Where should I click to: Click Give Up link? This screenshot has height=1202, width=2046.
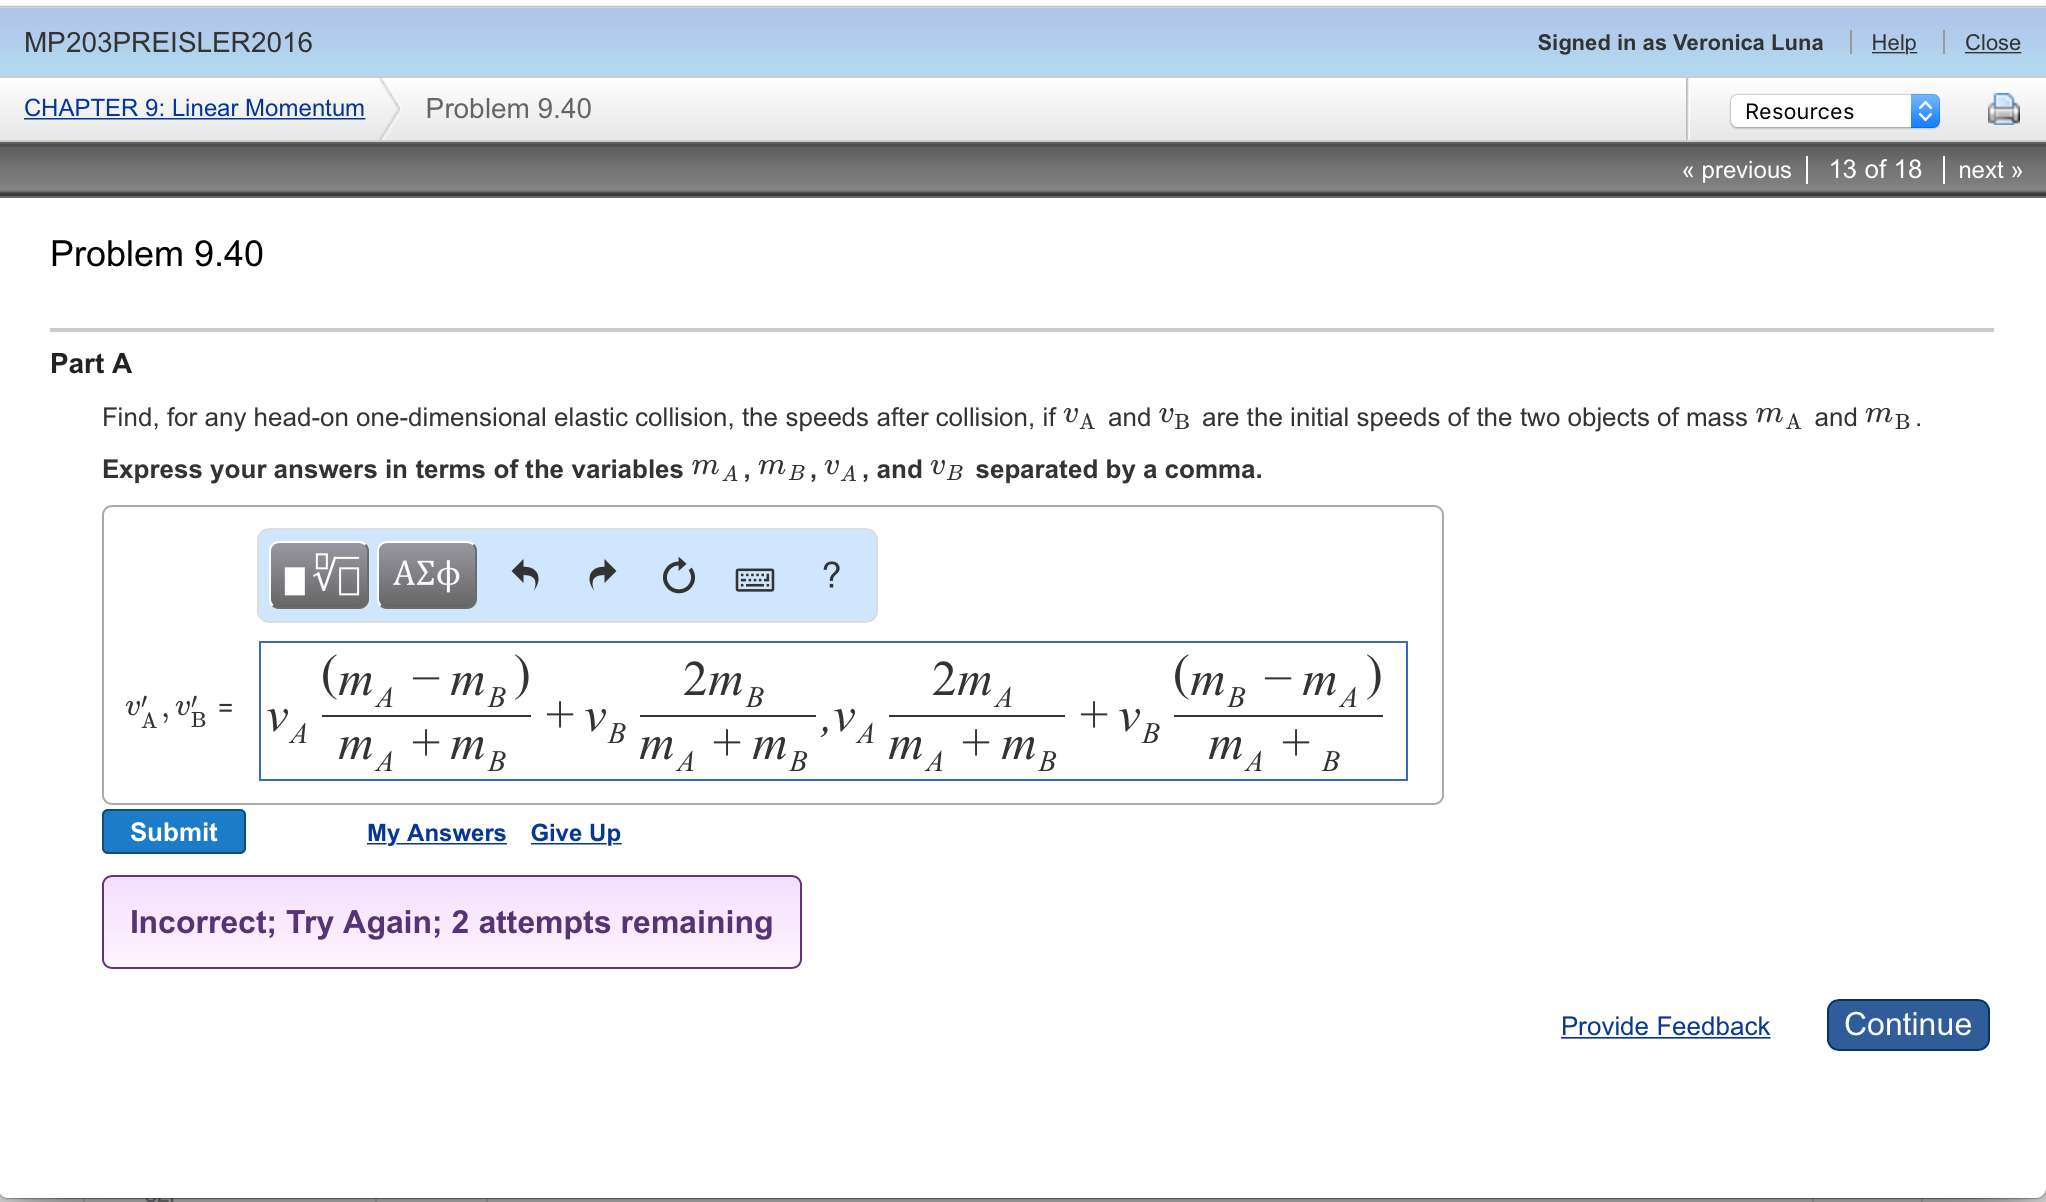(x=575, y=833)
